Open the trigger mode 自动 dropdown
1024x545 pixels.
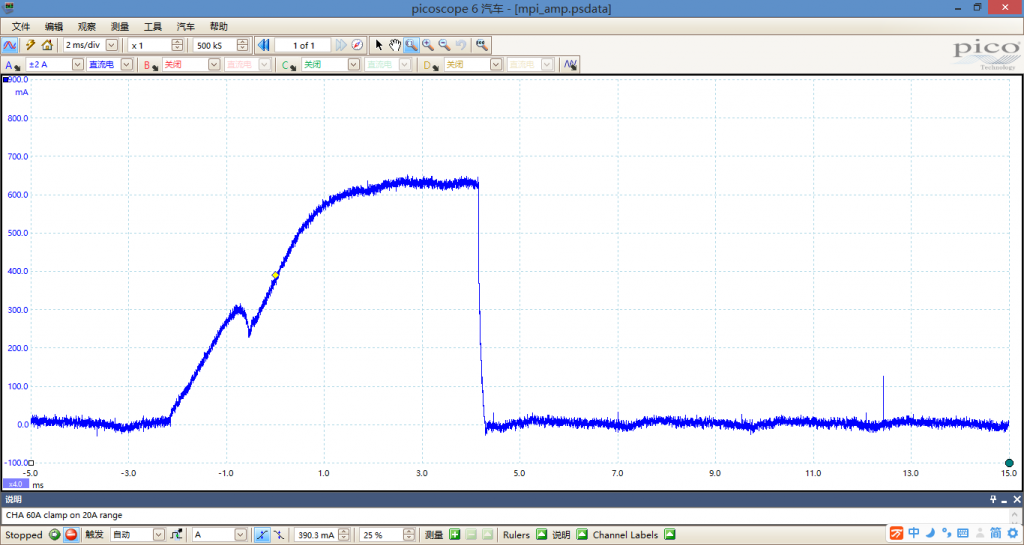pyautogui.click(x=159, y=535)
